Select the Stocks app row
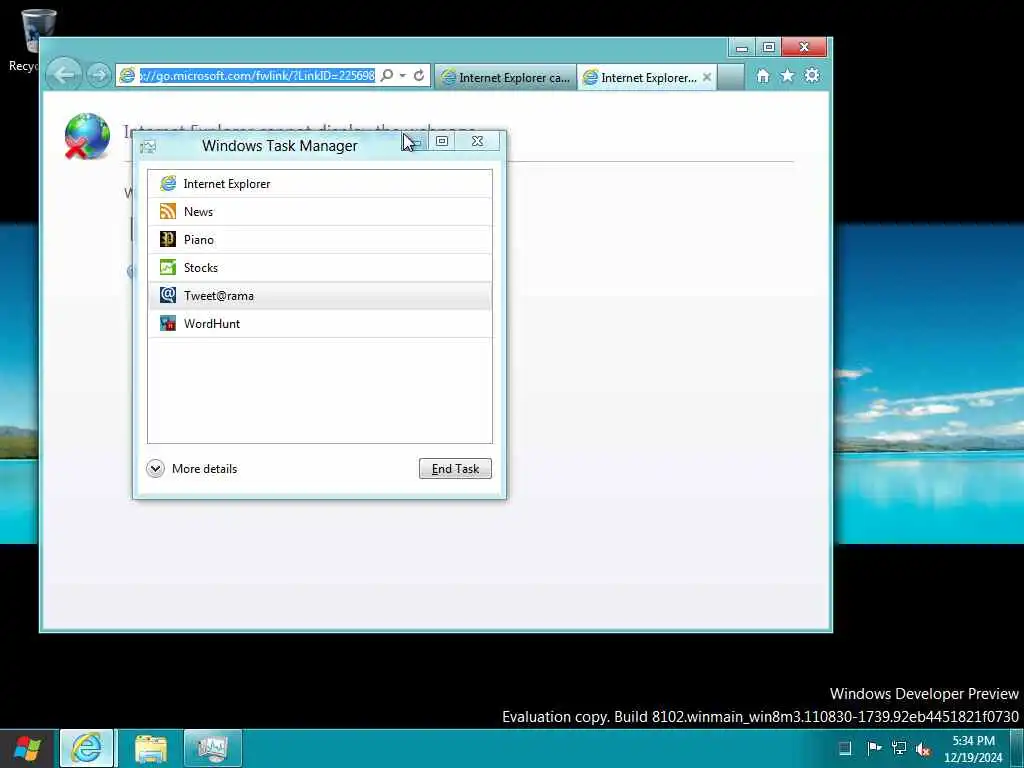Image resolution: width=1024 pixels, height=768 pixels. tap(319, 268)
